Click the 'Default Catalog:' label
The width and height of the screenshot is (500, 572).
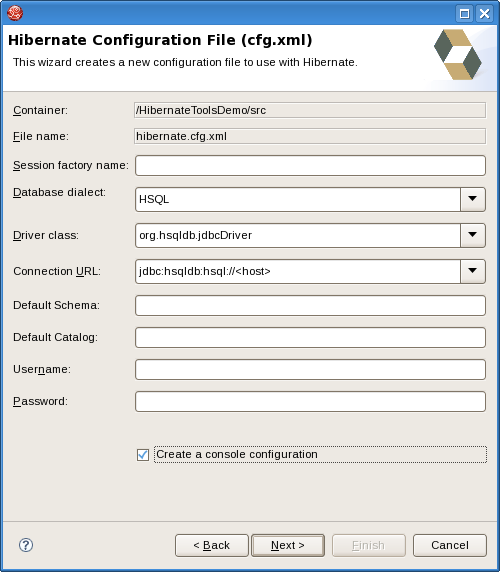click(55, 337)
